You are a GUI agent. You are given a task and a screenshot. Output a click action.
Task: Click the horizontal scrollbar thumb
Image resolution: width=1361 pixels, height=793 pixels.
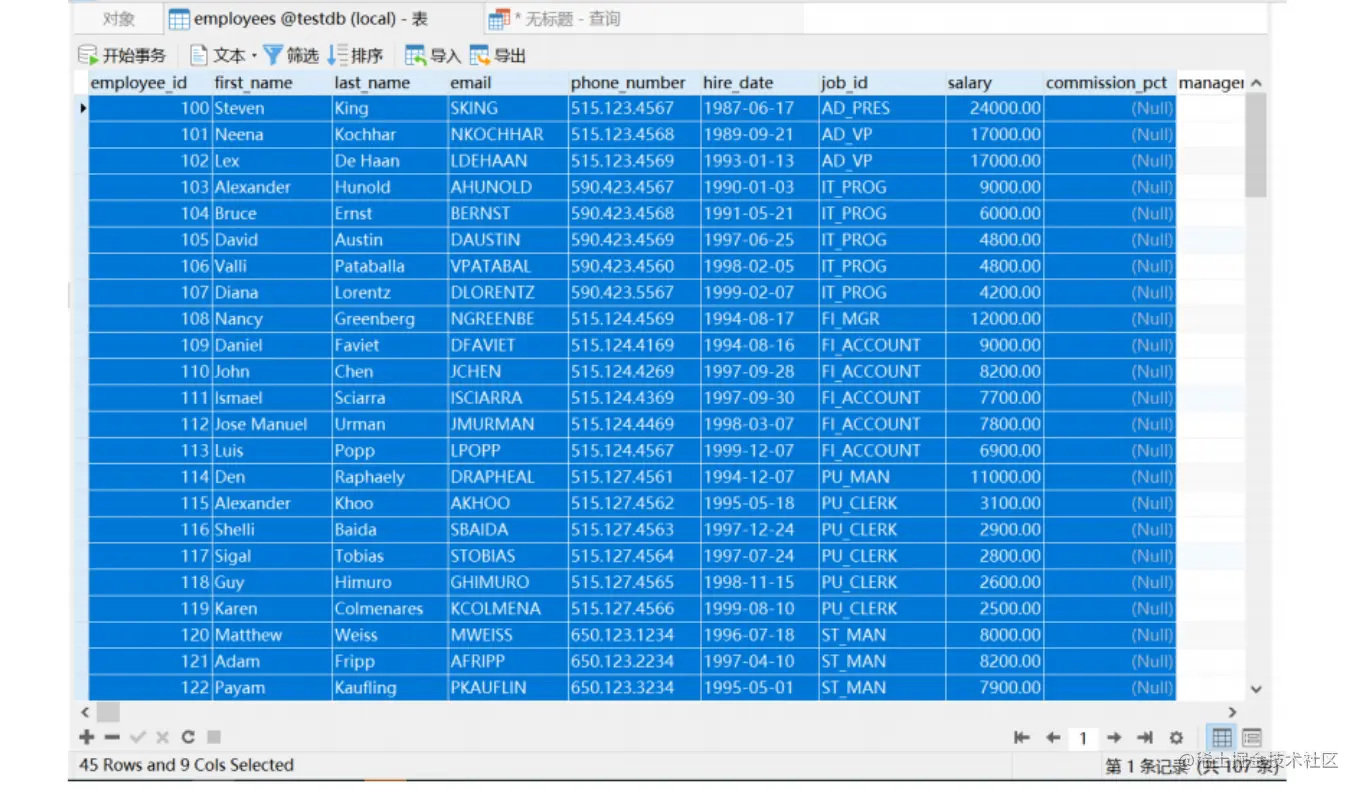click(108, 712)
